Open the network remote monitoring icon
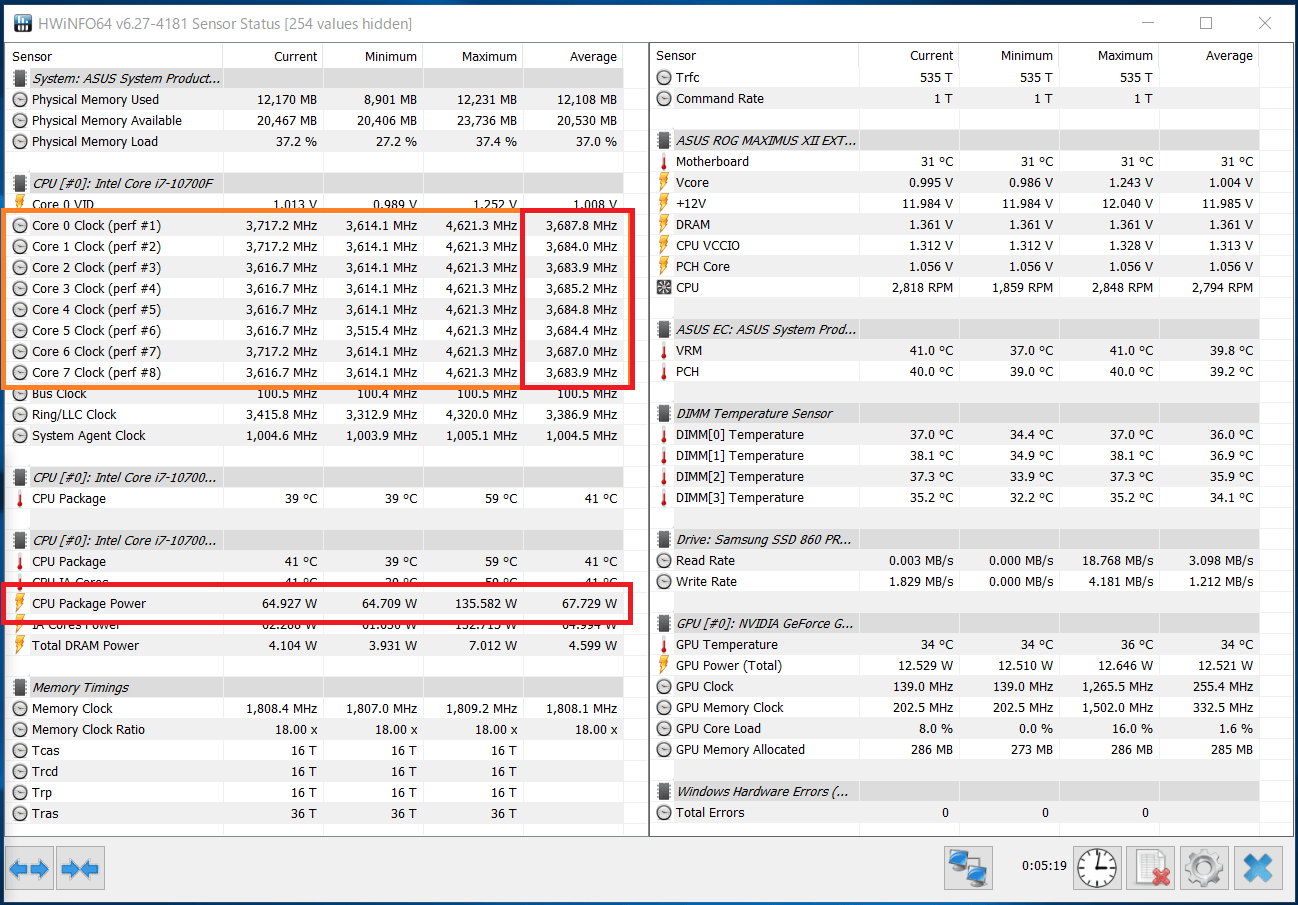 click(x=968, y=868)
